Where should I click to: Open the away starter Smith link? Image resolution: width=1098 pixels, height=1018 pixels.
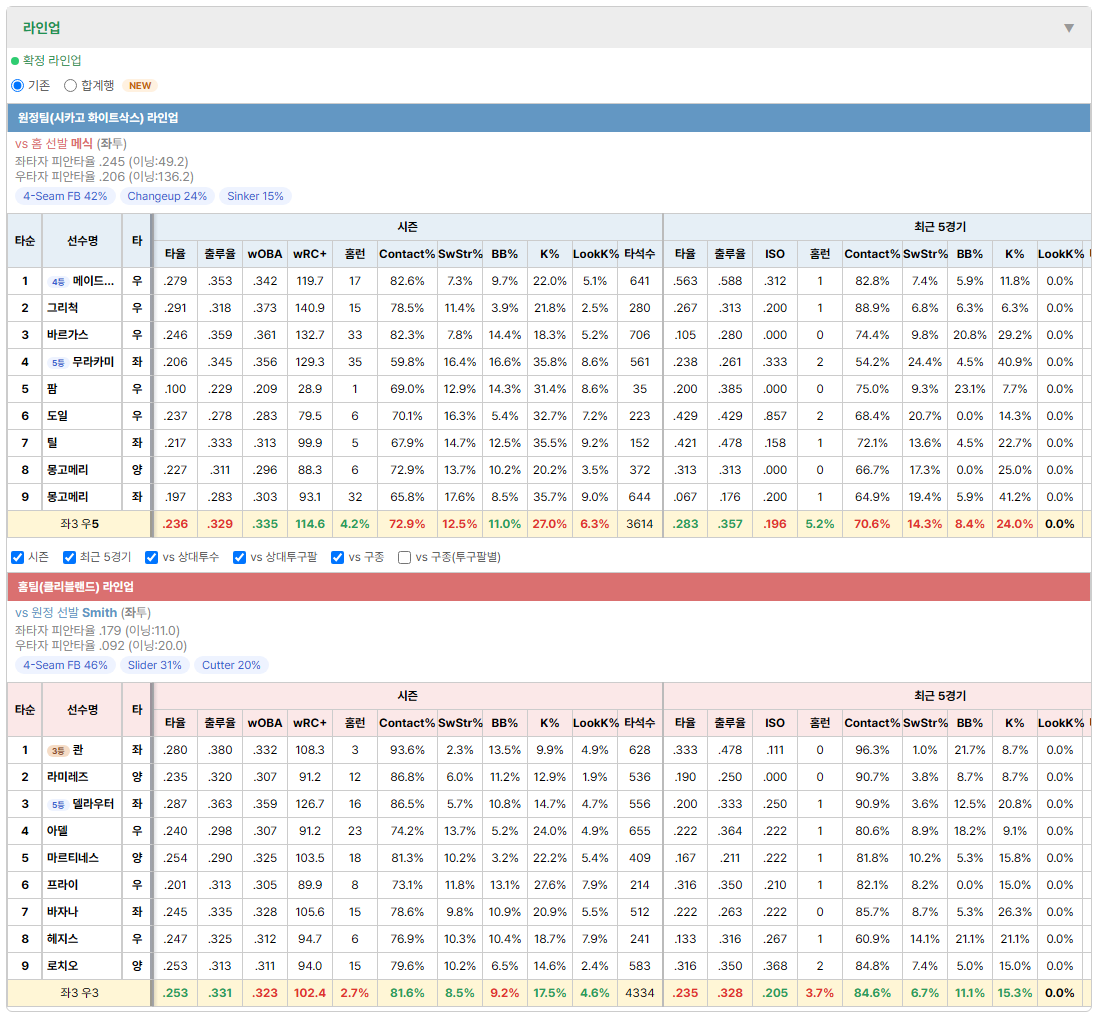click(99, 613)
